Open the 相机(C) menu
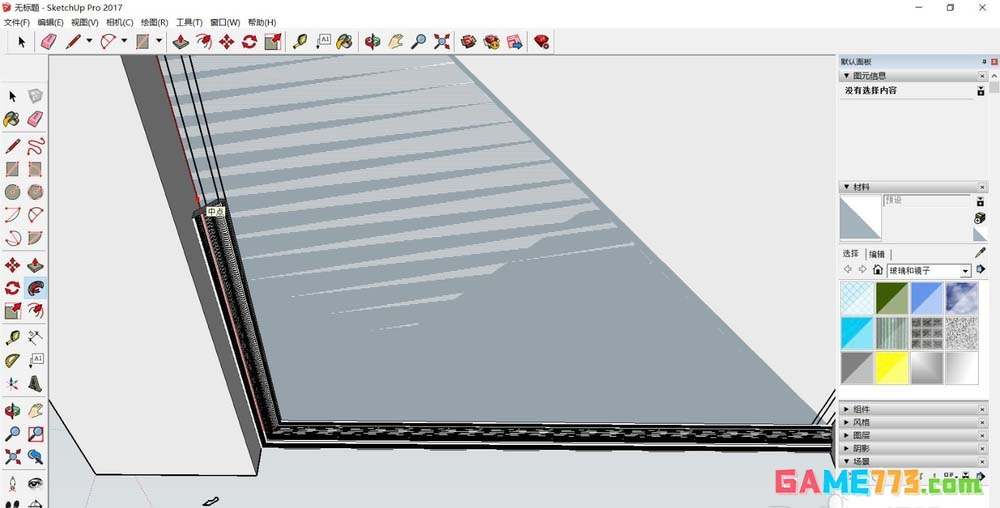This screenshot has height=508, width=1000. tap(119, 22)
